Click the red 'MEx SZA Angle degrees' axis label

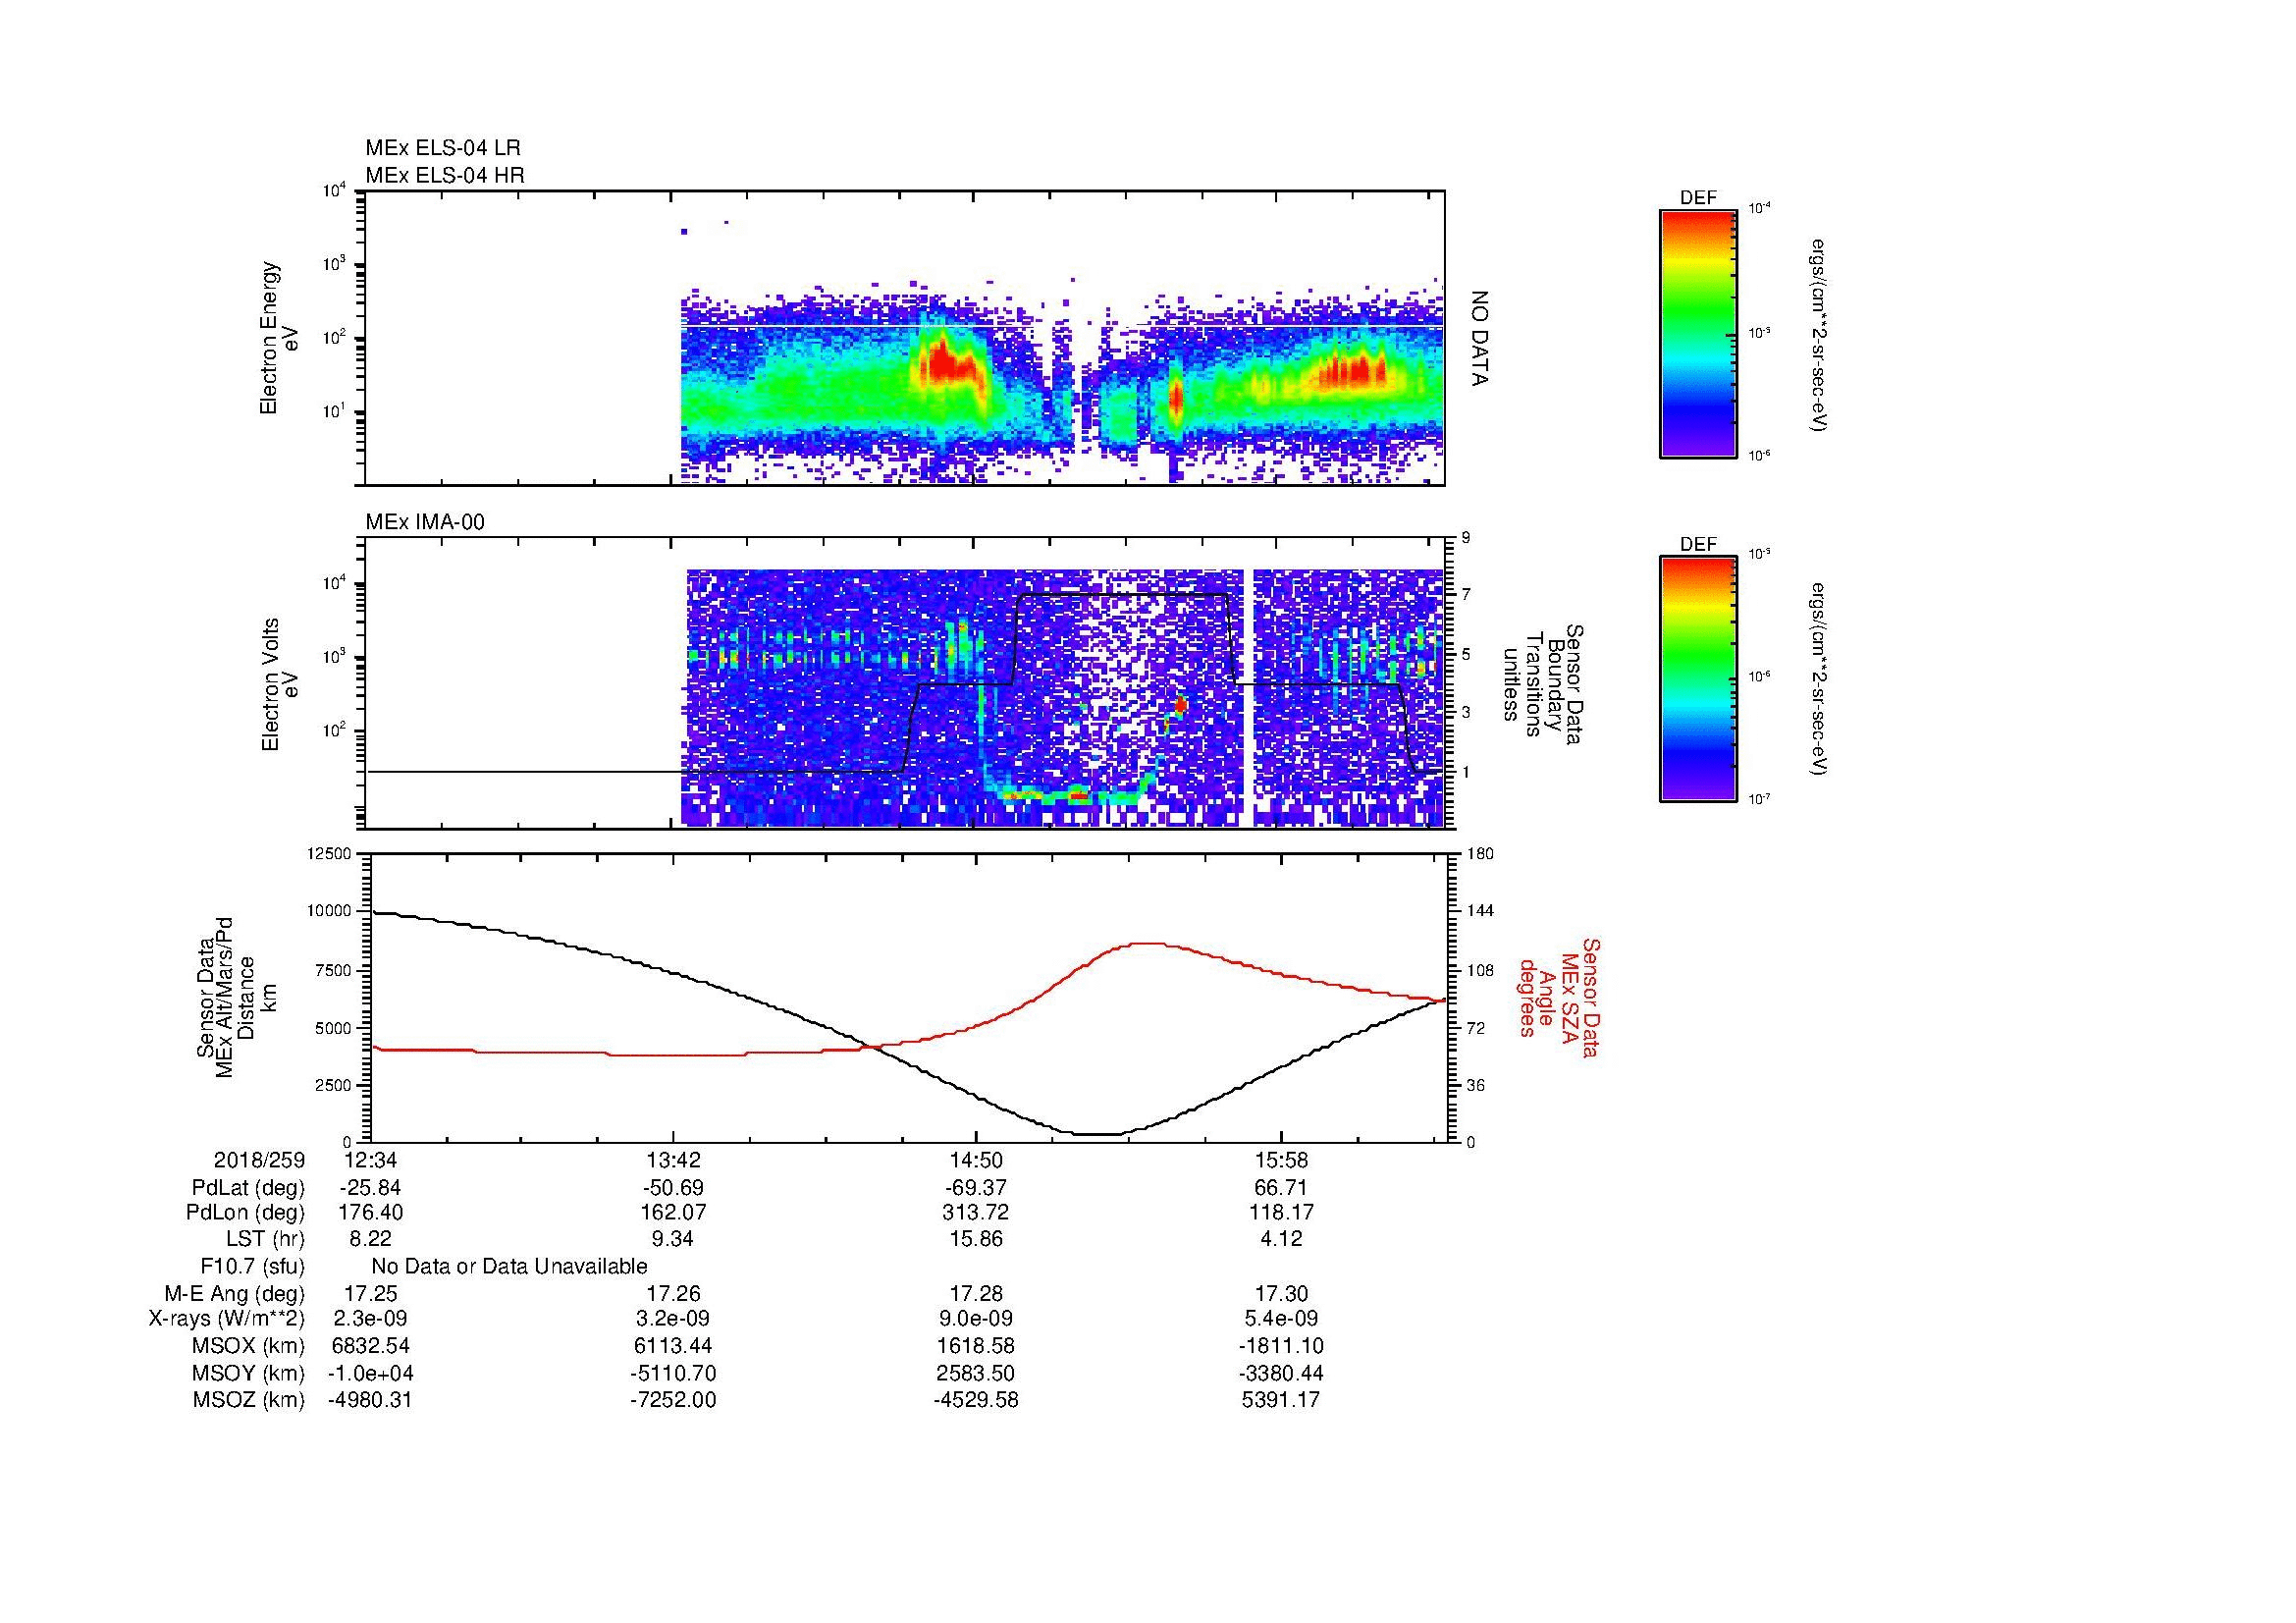coord(1559,997)
